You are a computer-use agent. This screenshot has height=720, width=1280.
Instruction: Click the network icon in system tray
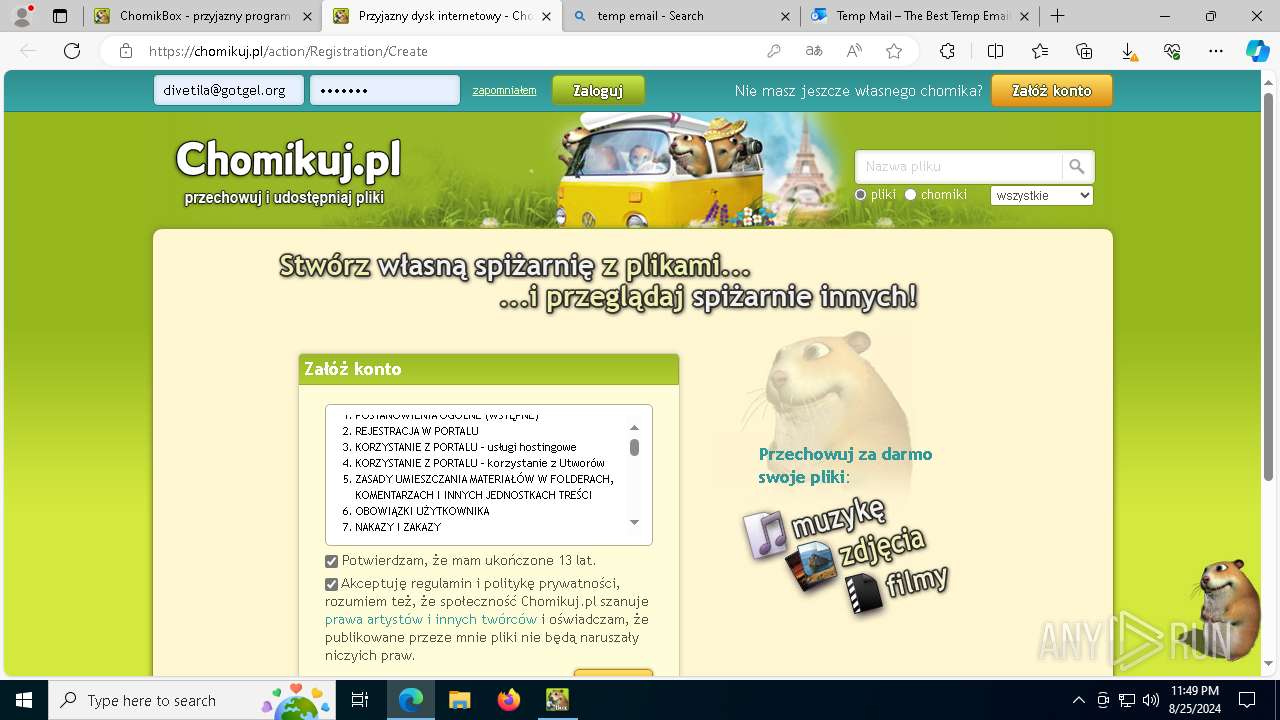click(1127, 700)
